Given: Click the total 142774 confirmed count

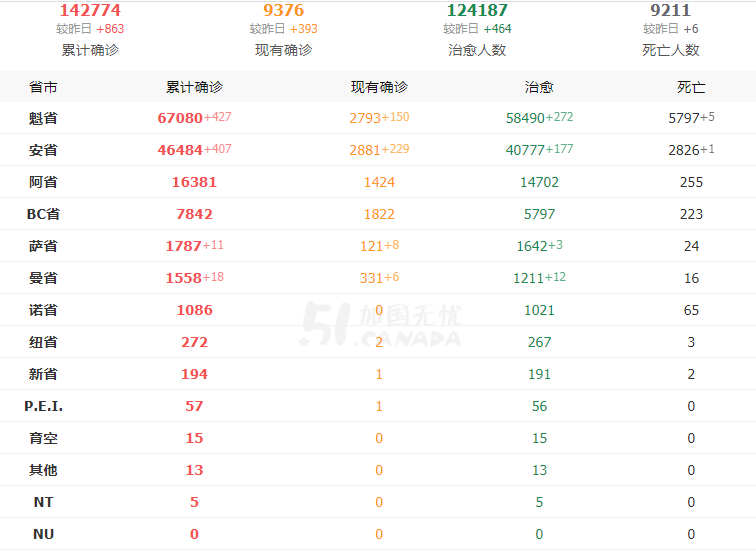Looking at the screenshot, I should click(x=90, y=10).
